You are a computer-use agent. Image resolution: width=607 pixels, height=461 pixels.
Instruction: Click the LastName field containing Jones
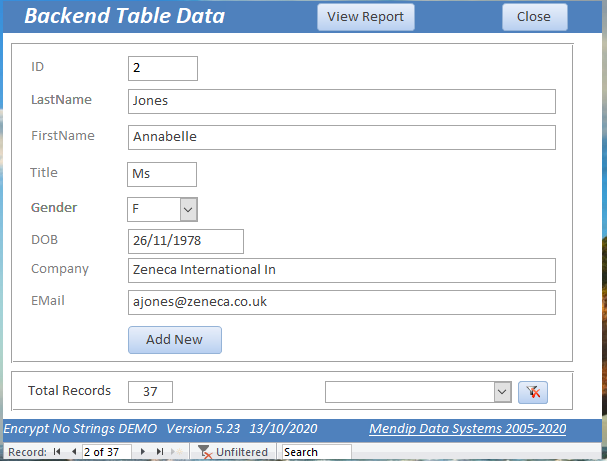(x=341, y=101)
